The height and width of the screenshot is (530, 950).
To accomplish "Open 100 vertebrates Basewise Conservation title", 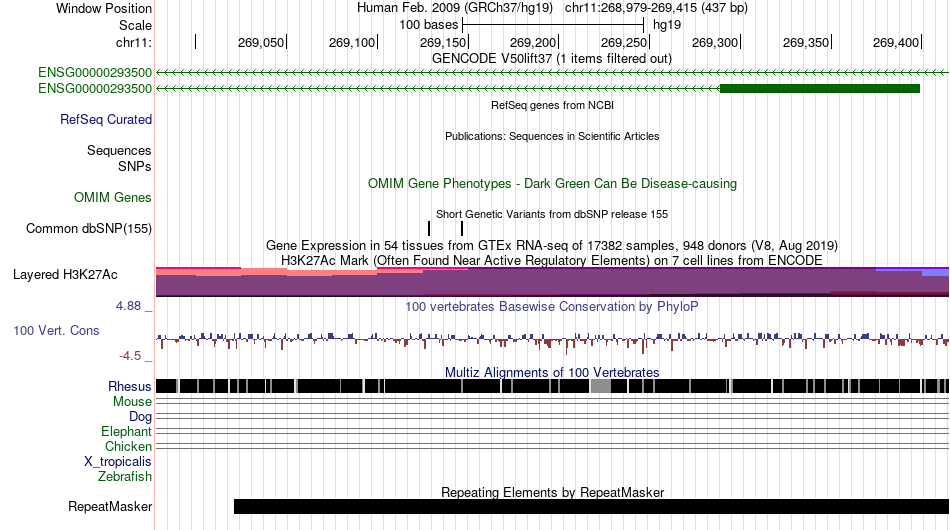I will pos(552,306).
